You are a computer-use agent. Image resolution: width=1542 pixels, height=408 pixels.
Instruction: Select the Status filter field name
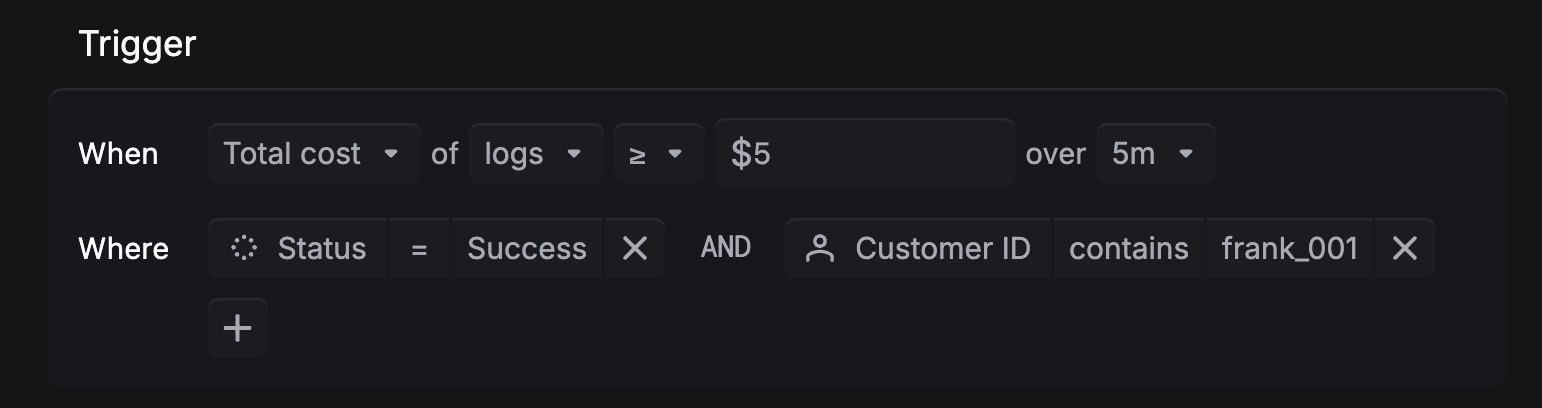coord(321,248)
